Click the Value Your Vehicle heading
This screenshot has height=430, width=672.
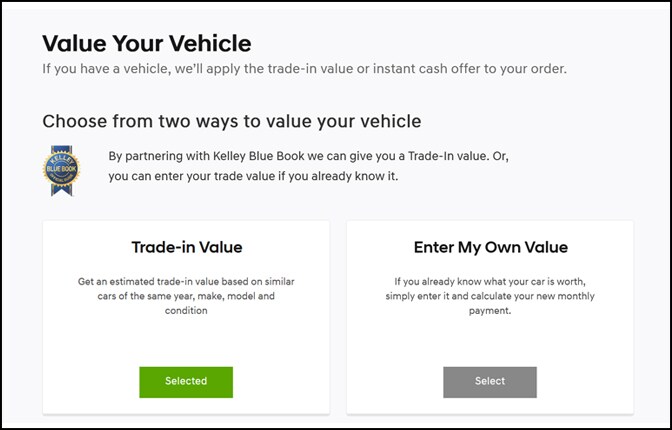pos(147,43)
